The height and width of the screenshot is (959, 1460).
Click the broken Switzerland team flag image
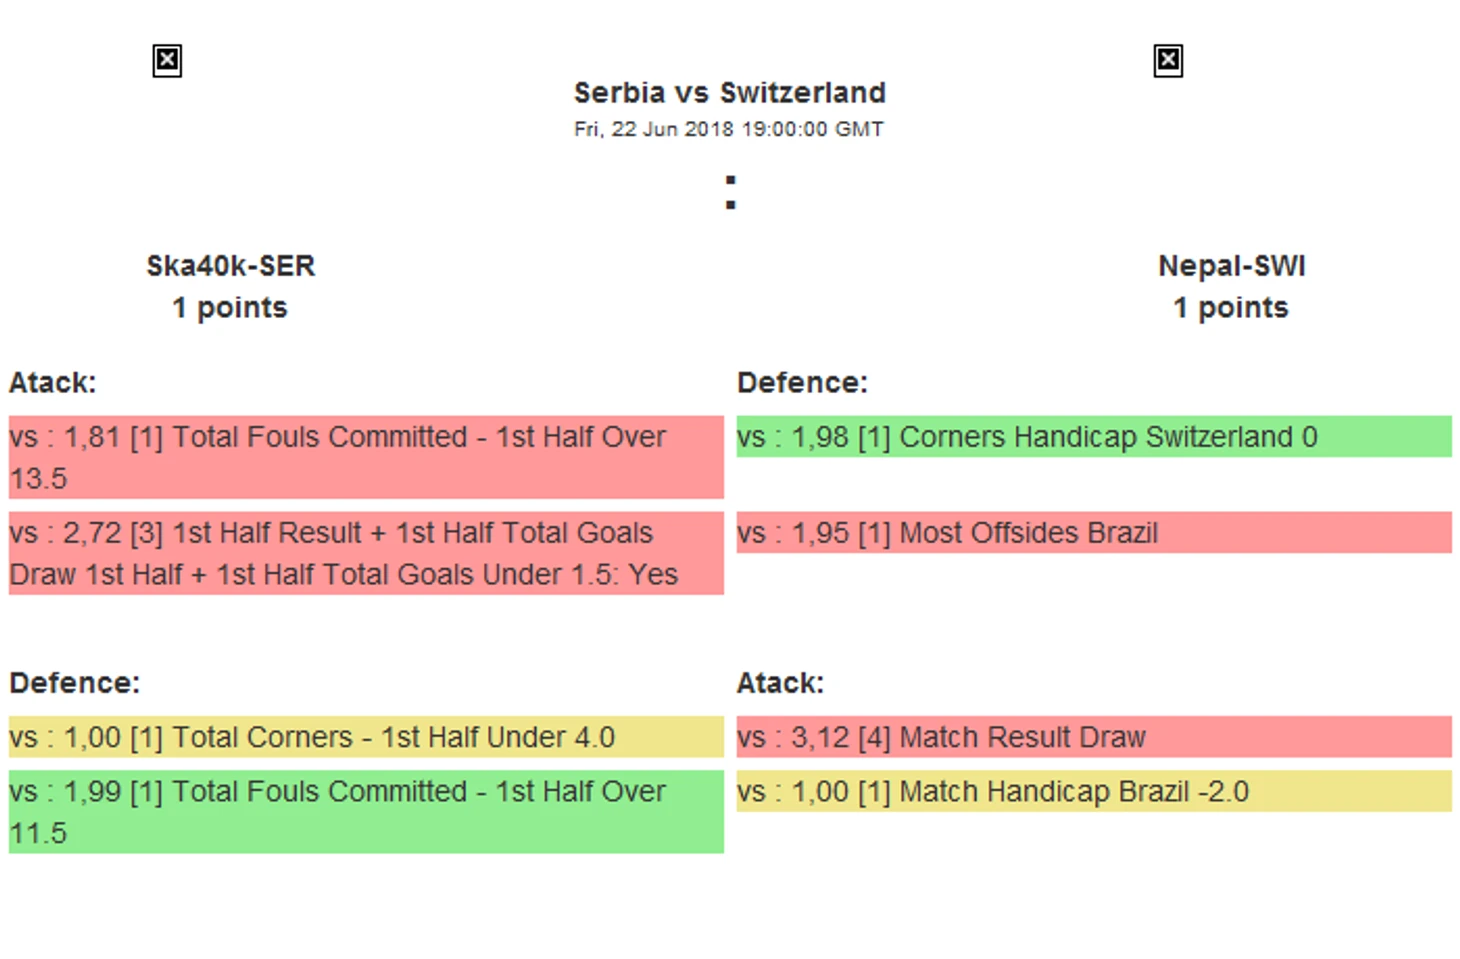point(1167,61)
